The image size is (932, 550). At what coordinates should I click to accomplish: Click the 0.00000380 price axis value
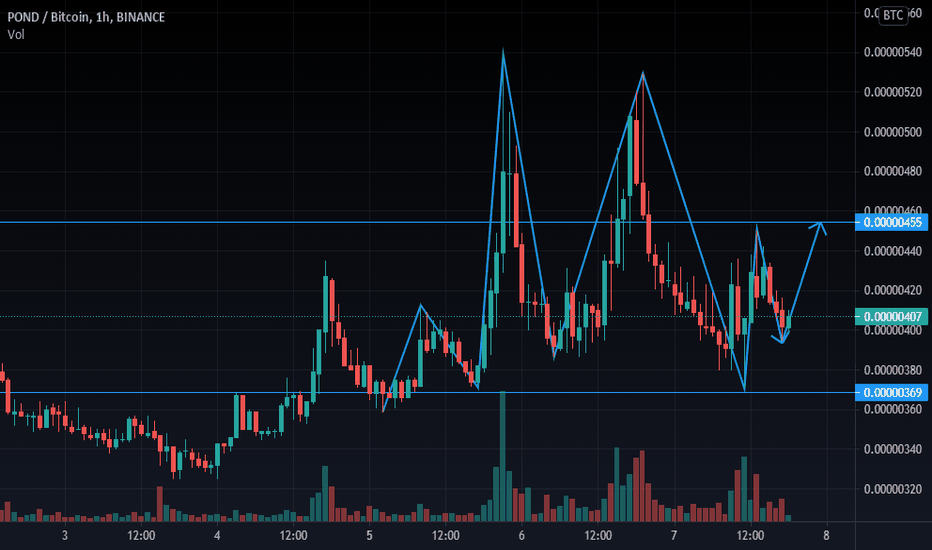pos(893,370)
